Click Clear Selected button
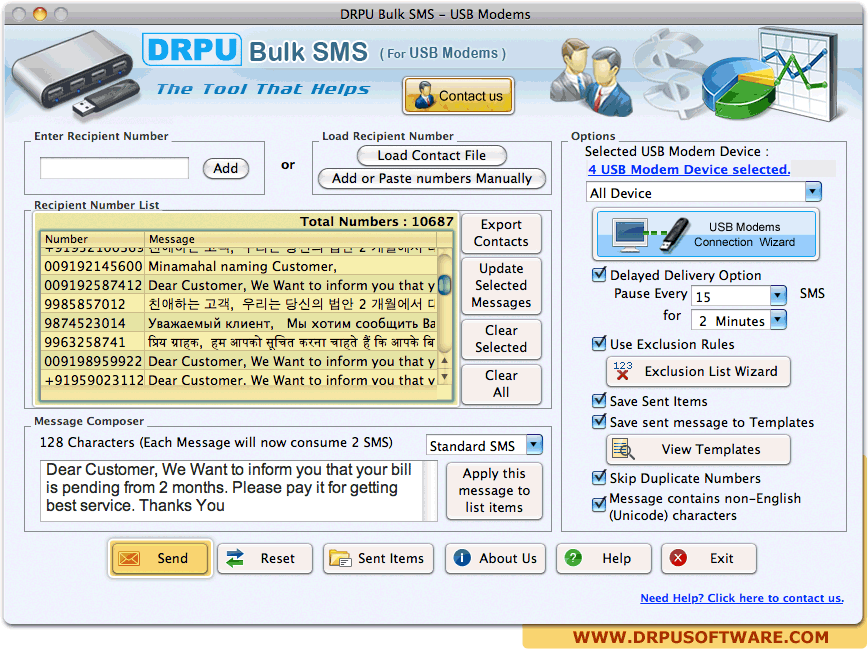Image resolution: width=868 pixels, height=649 pixels. pyautogui.click(x=502, y=339)
